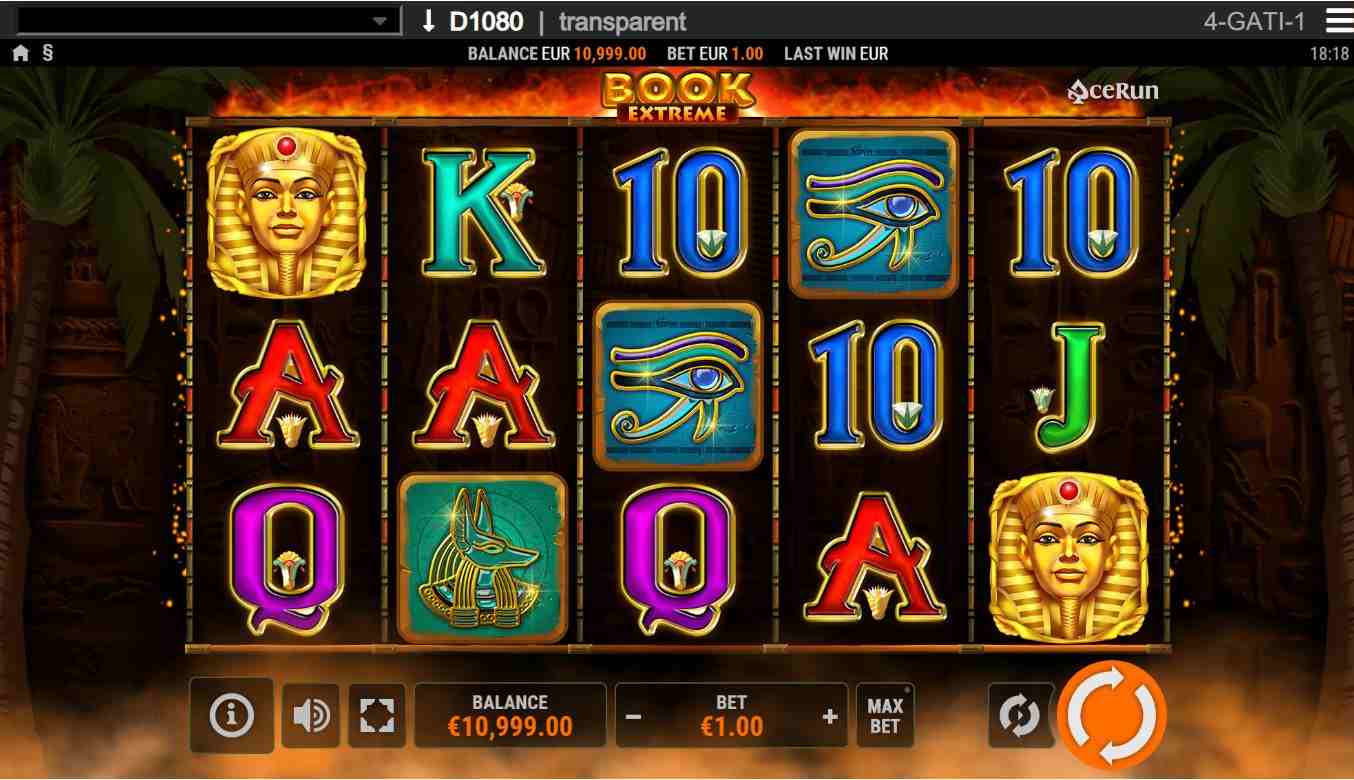Expand the top-left dropdown box
This screenshot has width=1354, height=780.
[x=210, y=21]
